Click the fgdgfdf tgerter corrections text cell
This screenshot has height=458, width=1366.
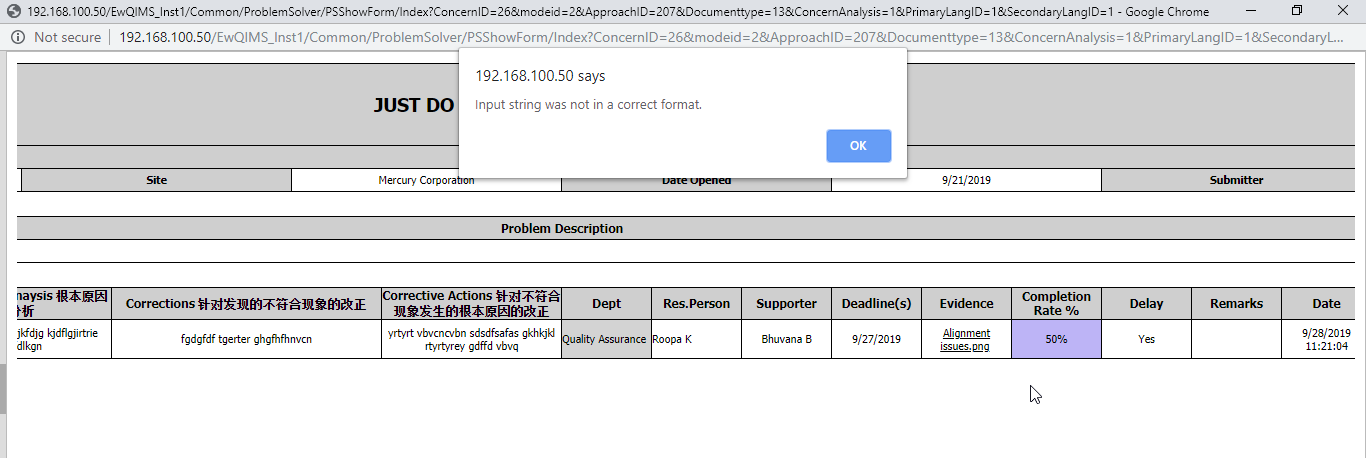click(x=246, y=339)
